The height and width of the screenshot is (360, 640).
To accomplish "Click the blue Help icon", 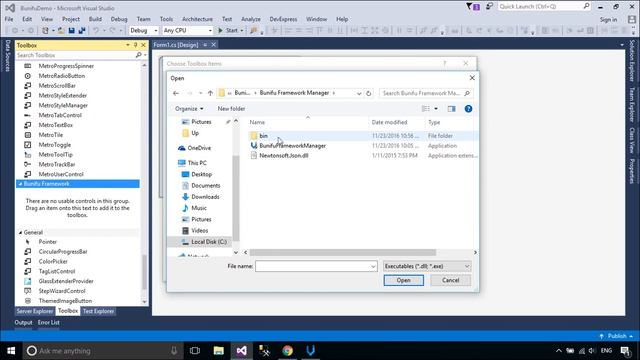I will (468, 109).
